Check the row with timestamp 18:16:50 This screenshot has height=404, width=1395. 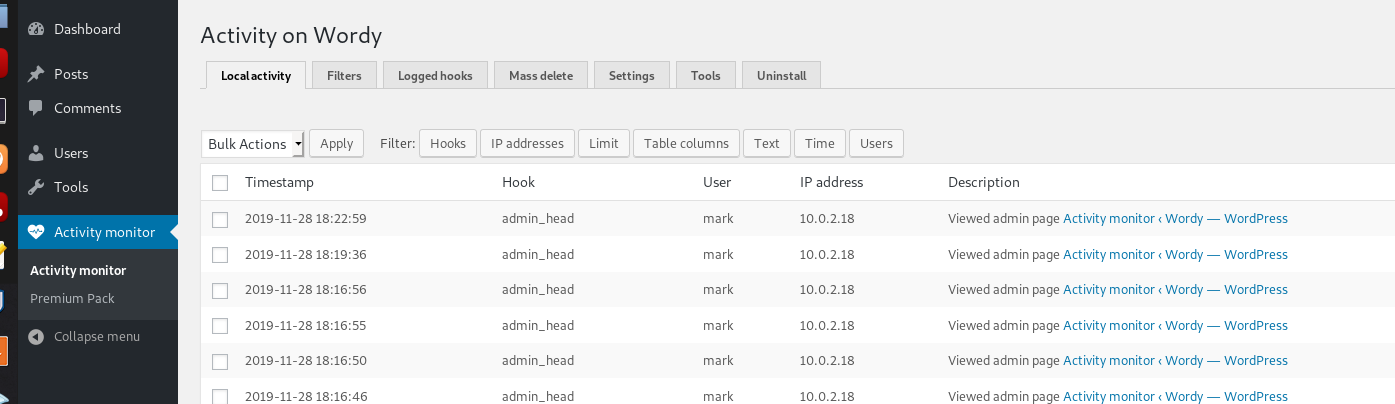pos(221,361)
